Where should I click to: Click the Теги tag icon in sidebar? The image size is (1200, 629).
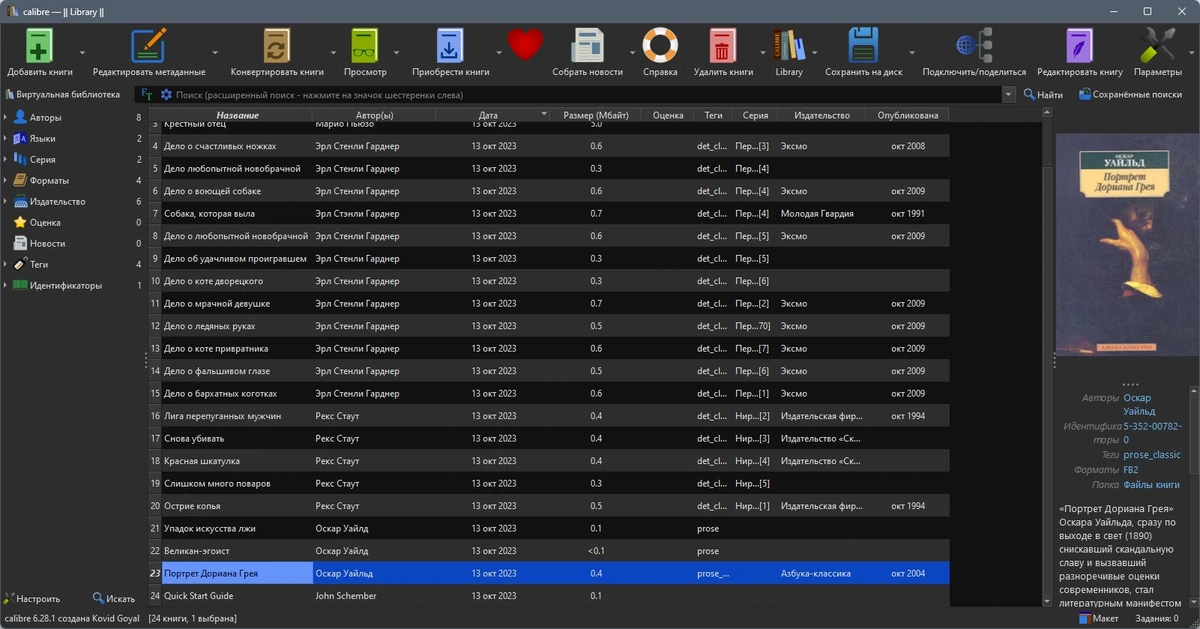coord(20,265)
